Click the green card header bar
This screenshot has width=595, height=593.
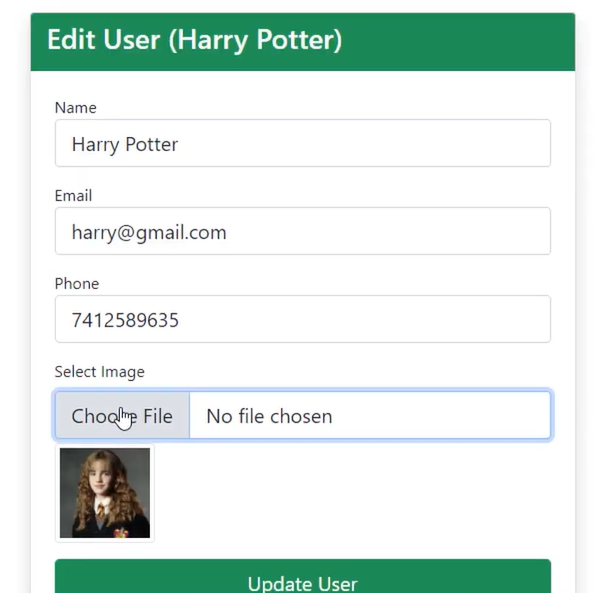pos(302,42)
